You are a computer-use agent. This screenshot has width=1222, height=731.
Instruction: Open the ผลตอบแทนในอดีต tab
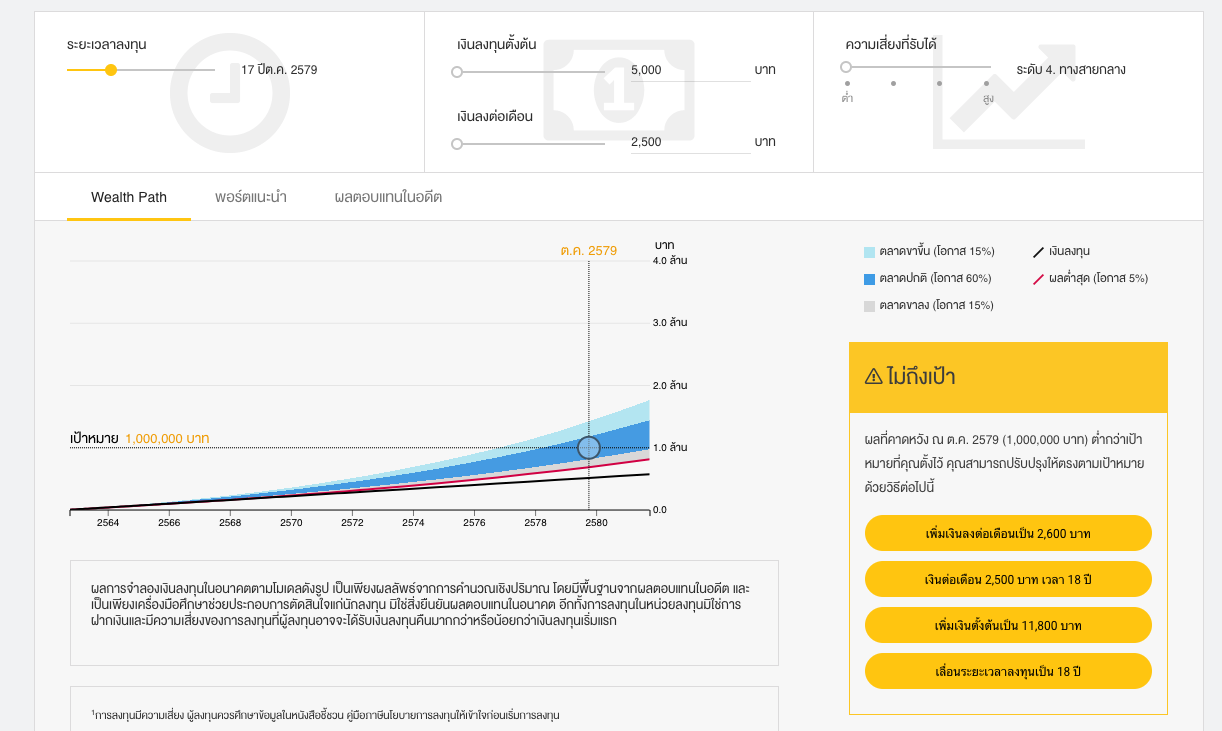point(388,197)
